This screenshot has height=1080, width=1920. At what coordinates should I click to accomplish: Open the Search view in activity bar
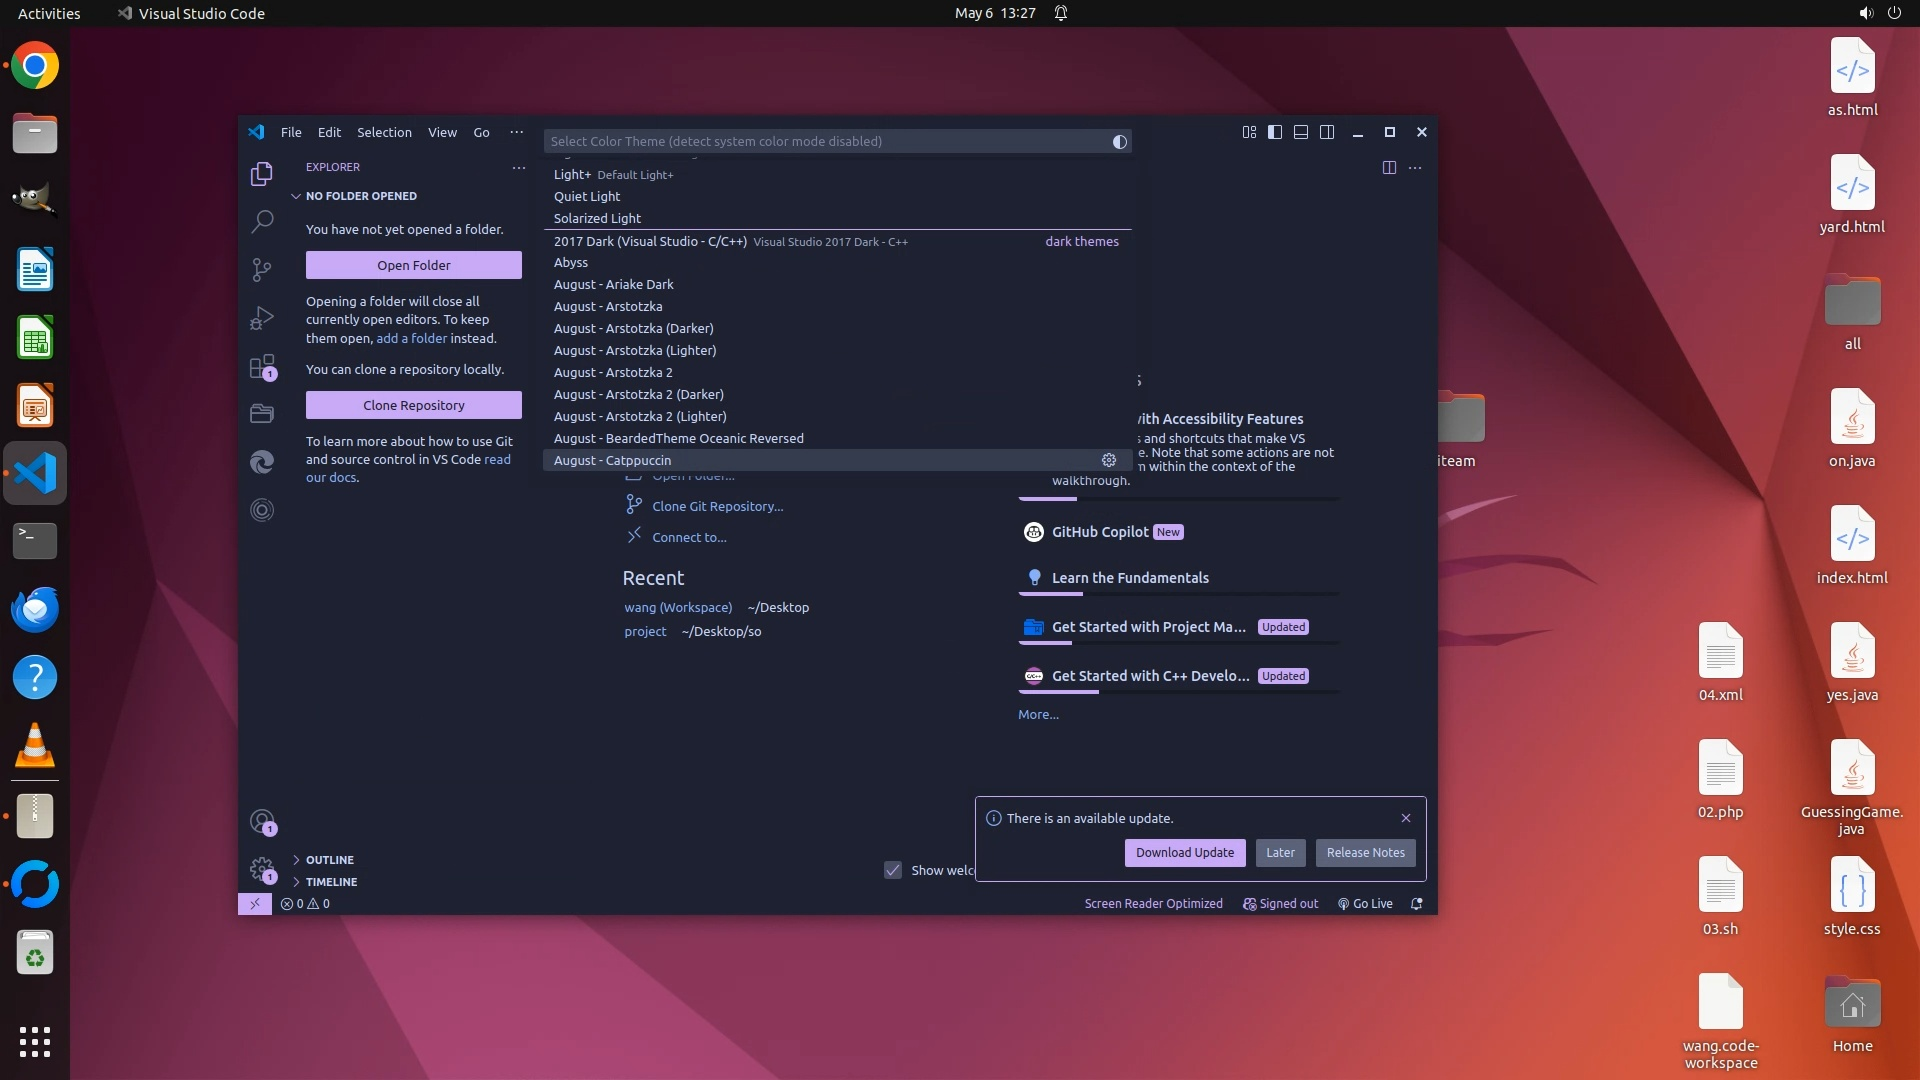(262, 221)
